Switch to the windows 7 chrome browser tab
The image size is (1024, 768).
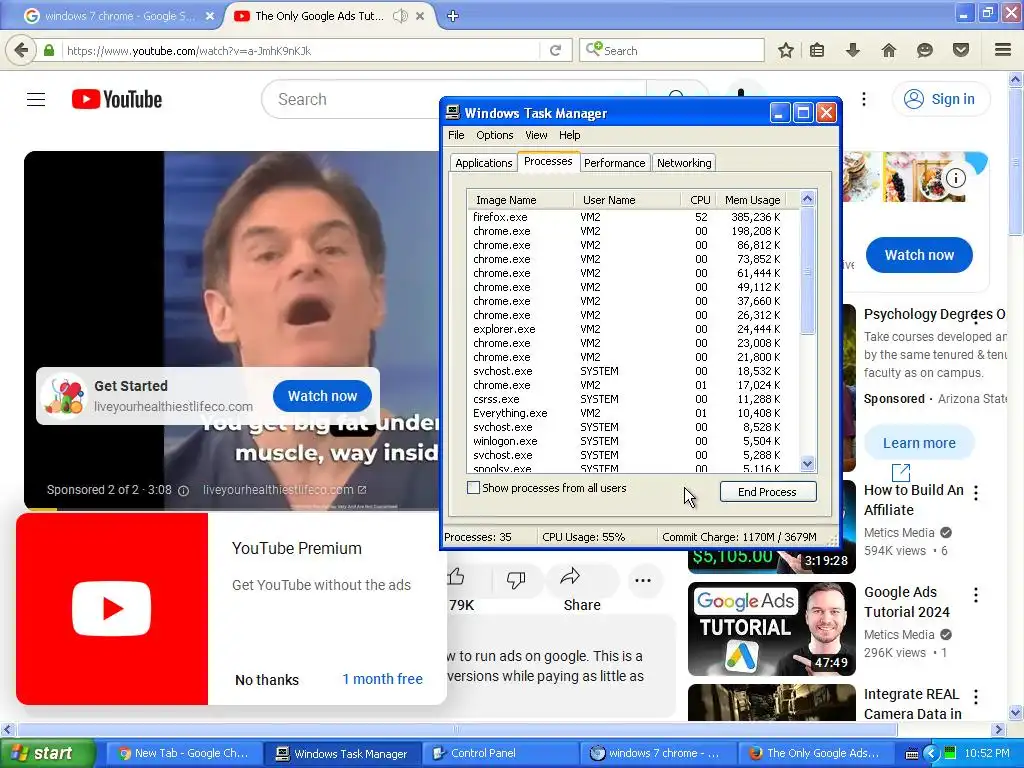pos(119,16)
